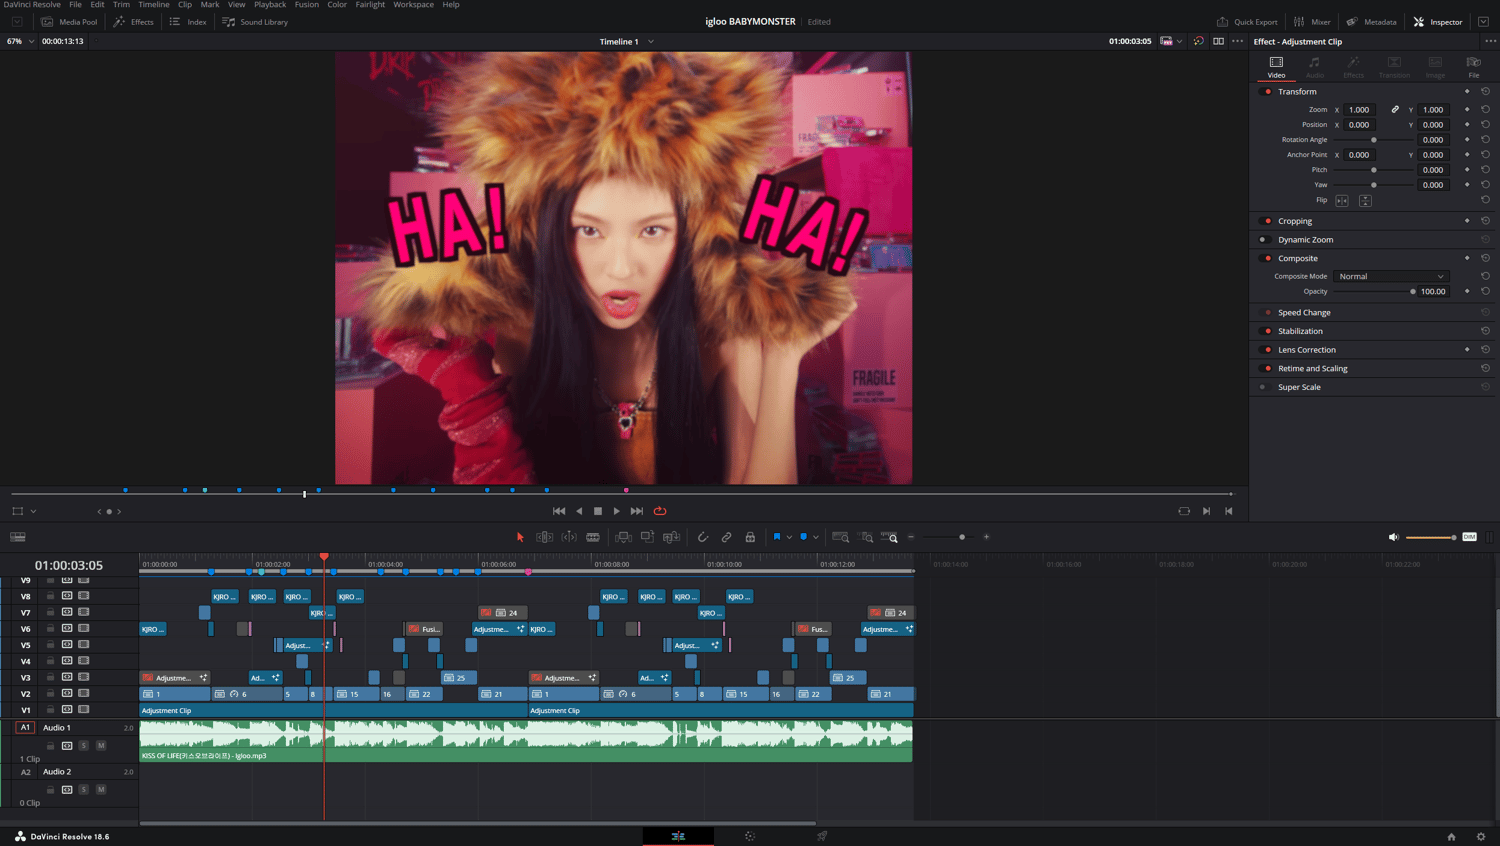The height and width of the screenshot is (846, 1500).
Task: Open the Timeline 1 name dropdown
Action: [x=651, y=42]
